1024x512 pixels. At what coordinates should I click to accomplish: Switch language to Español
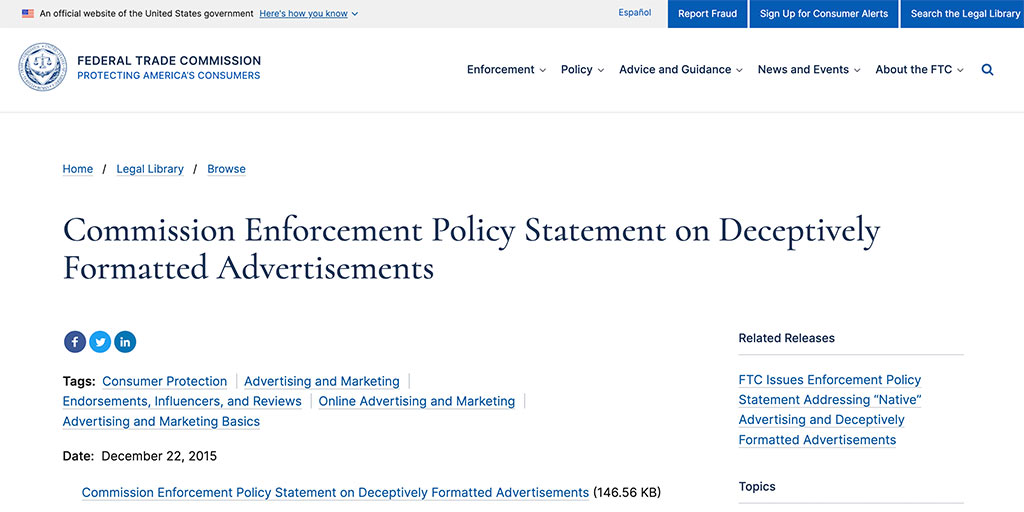tap(635, 12)
